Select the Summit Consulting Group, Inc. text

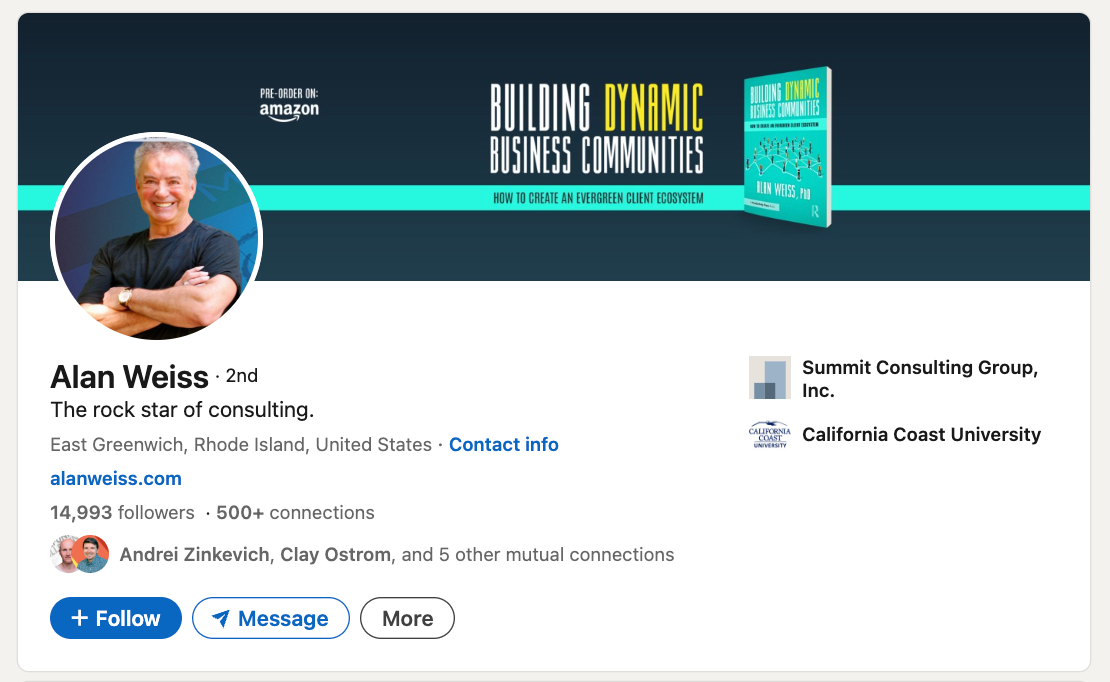(919, 378)
